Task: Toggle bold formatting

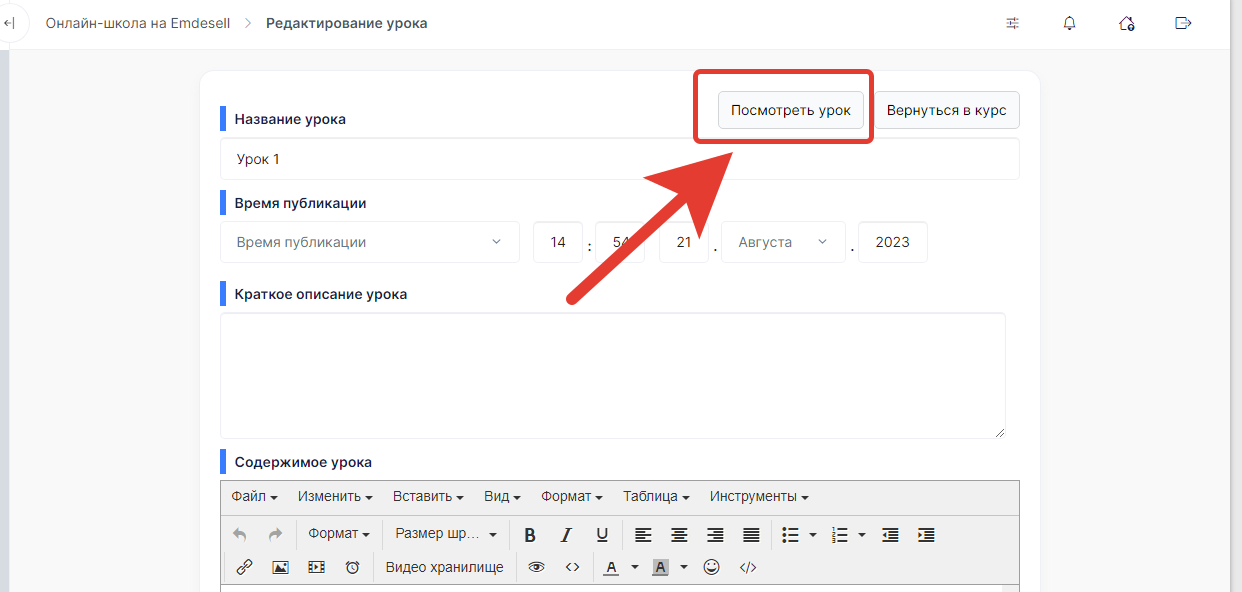Action: [x=530, y=534]
